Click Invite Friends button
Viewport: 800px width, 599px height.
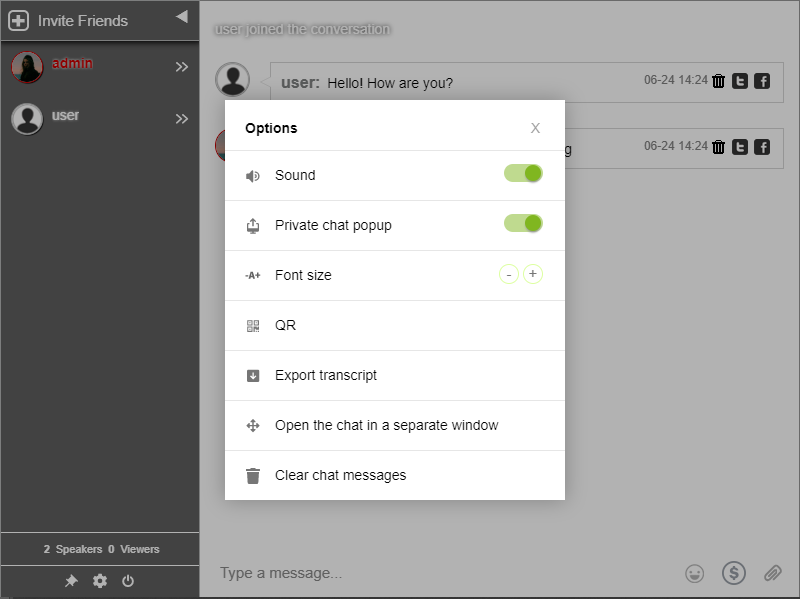point(68,21)
